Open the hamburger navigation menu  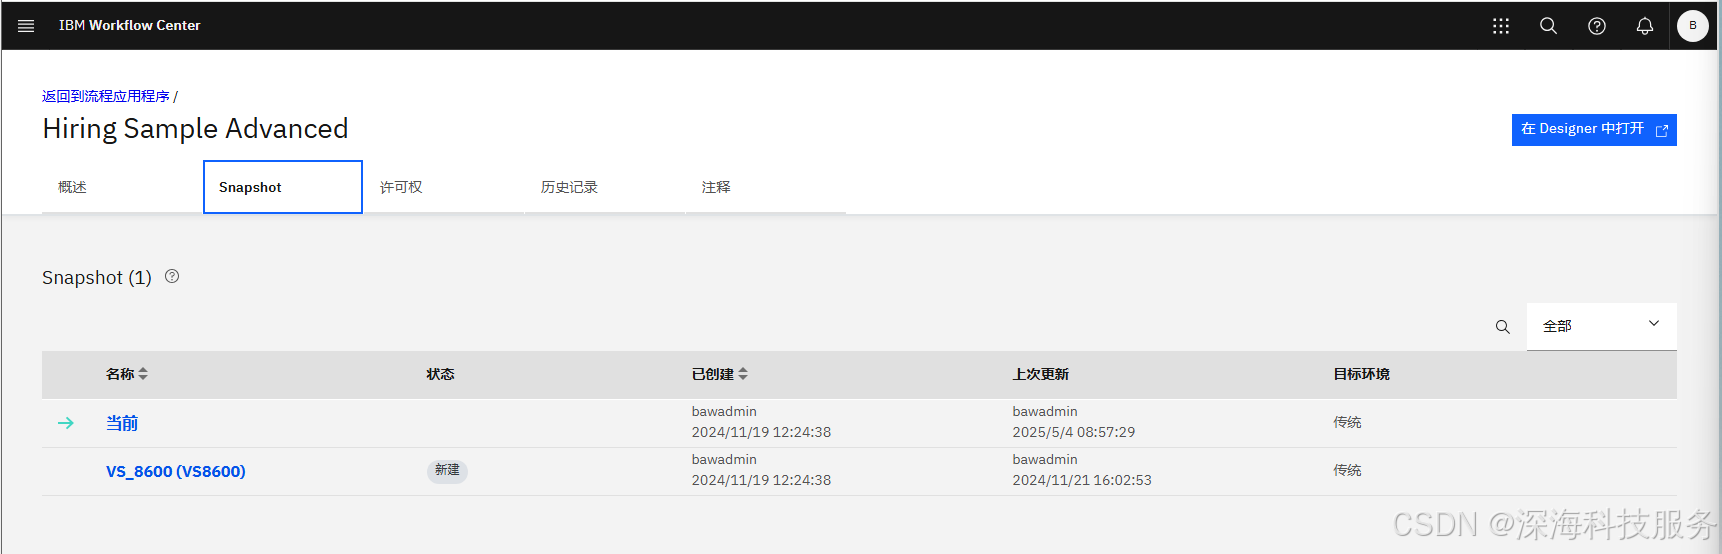pos(26,26)
